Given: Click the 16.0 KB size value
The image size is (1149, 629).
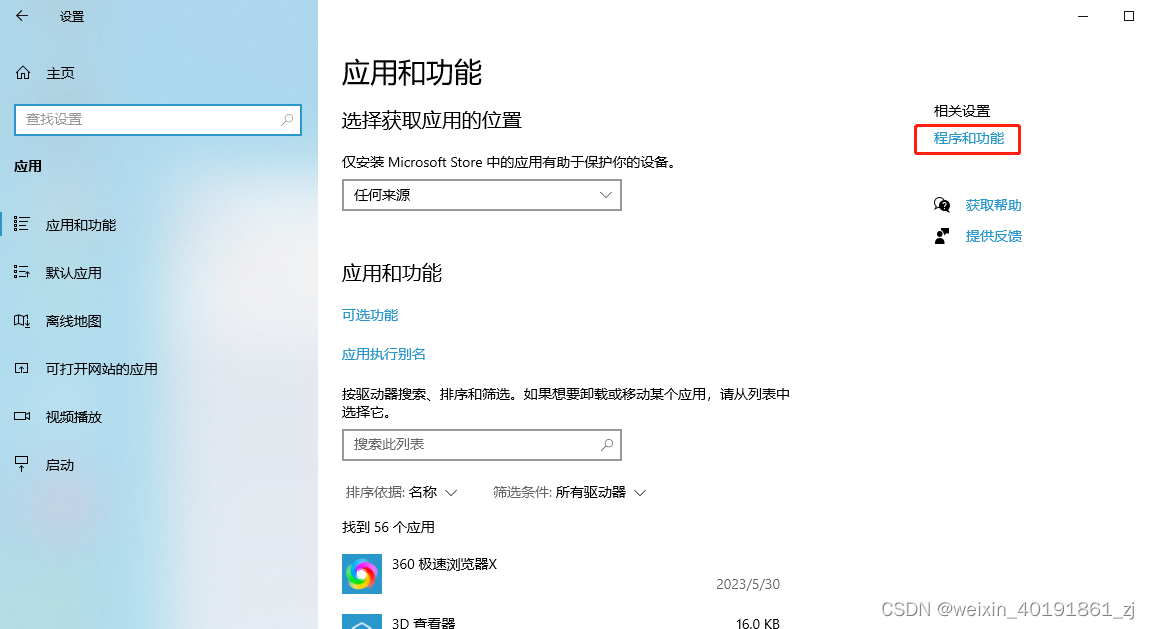Looking at the screenshot, I should (758, 623).
